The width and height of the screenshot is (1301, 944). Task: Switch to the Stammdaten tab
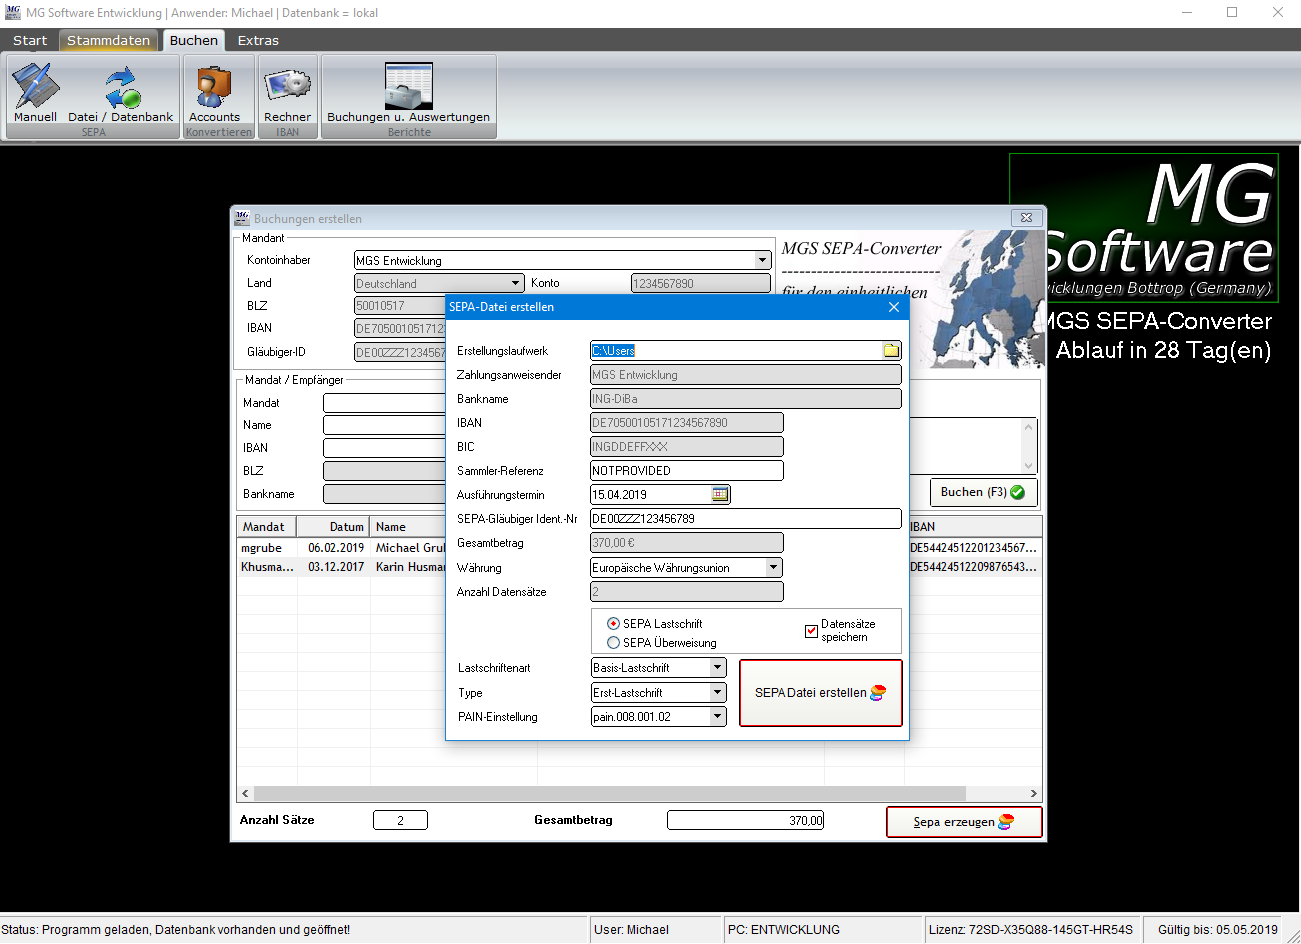(x=108, y=41)
